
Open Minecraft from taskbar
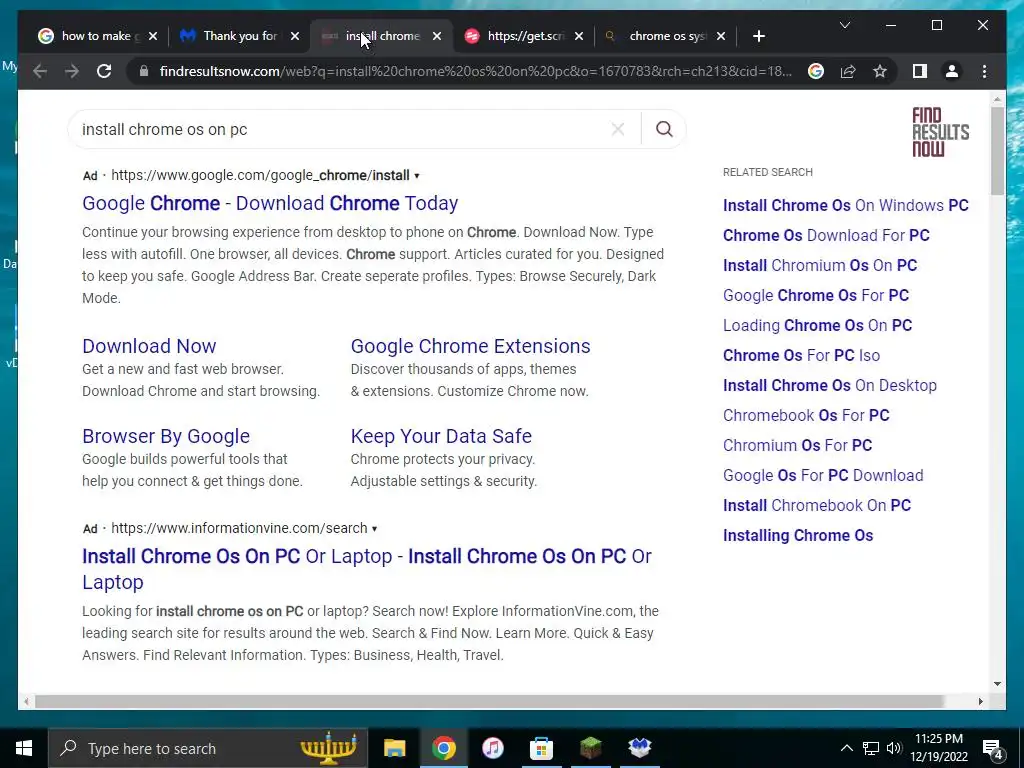[x=590, y=748]
